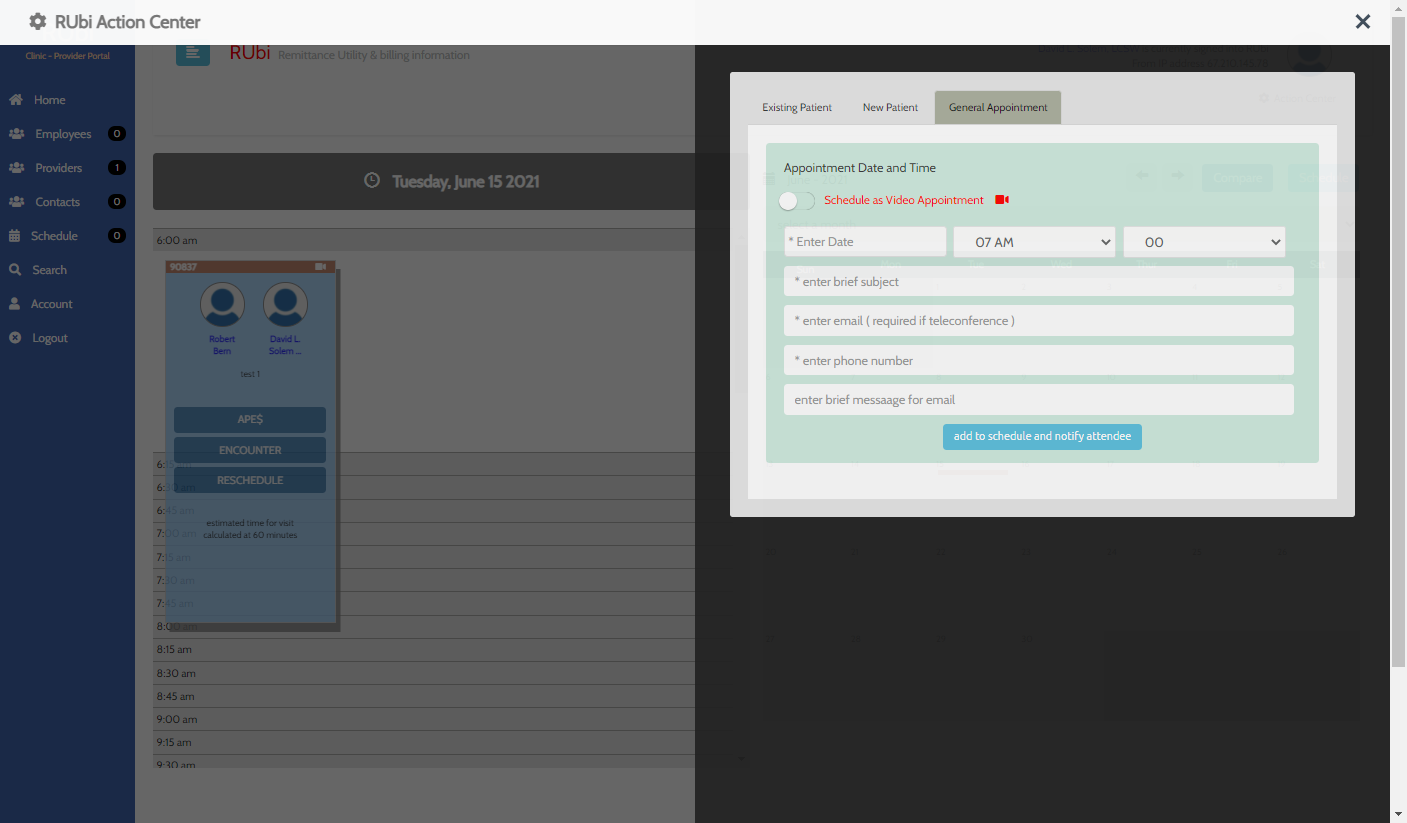
Task: Click the RUbi Action Center gear icon
Action: (38, 22)
